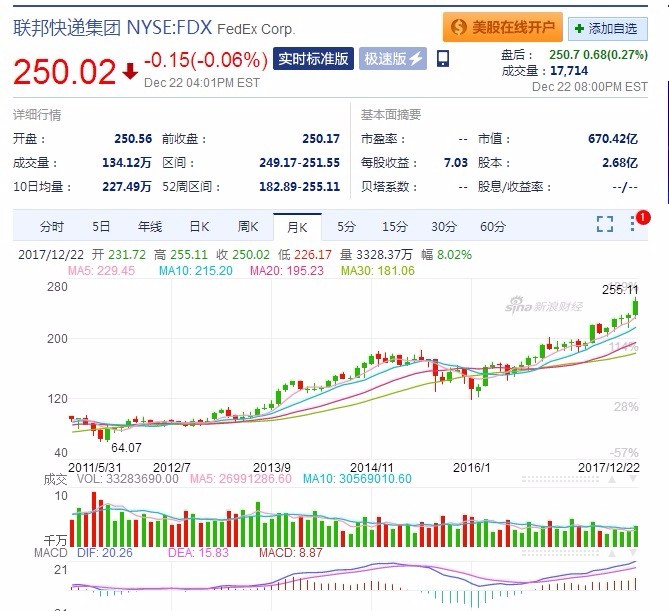Select the 5日 chart tab
Image resolution: width=669 pixels, height=611 pixels.
tap(101, 226)
